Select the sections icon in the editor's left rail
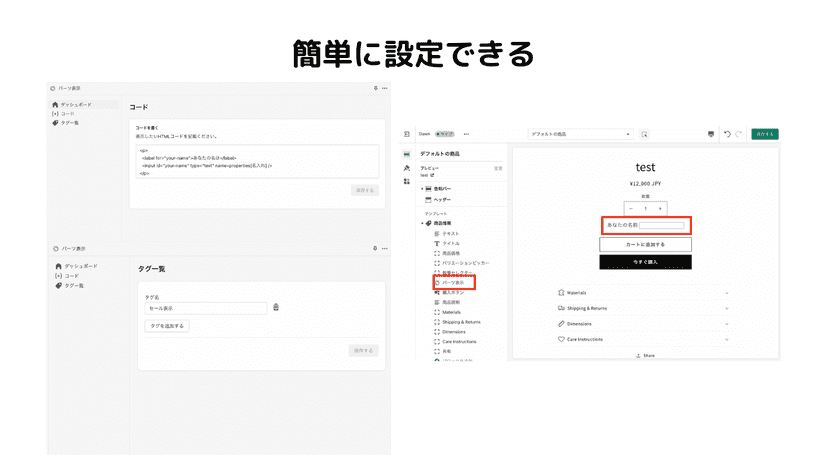Viewport: 828px width, 466px height. point(407,154)
